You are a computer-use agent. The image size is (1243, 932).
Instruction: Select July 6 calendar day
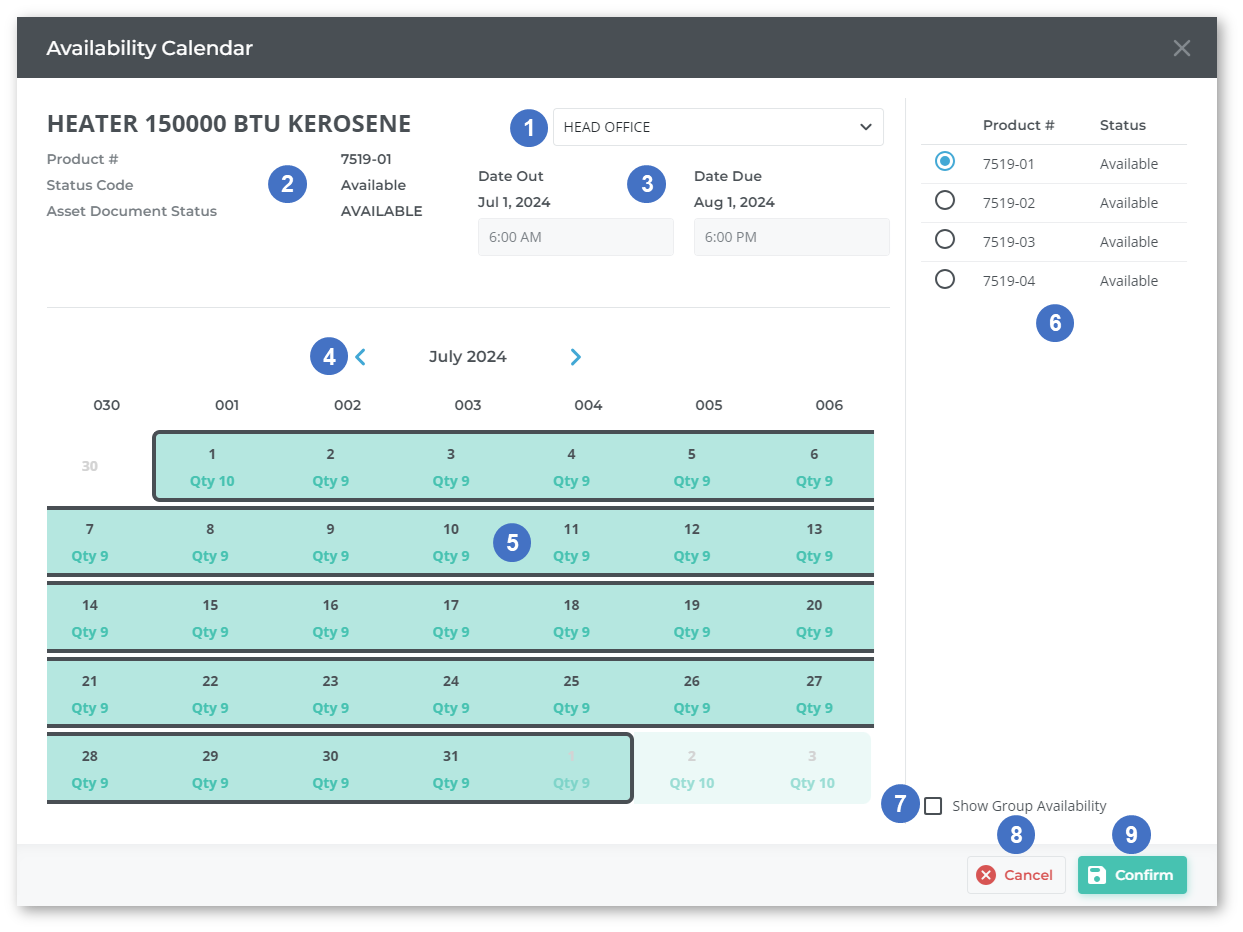tap(814, 467)
